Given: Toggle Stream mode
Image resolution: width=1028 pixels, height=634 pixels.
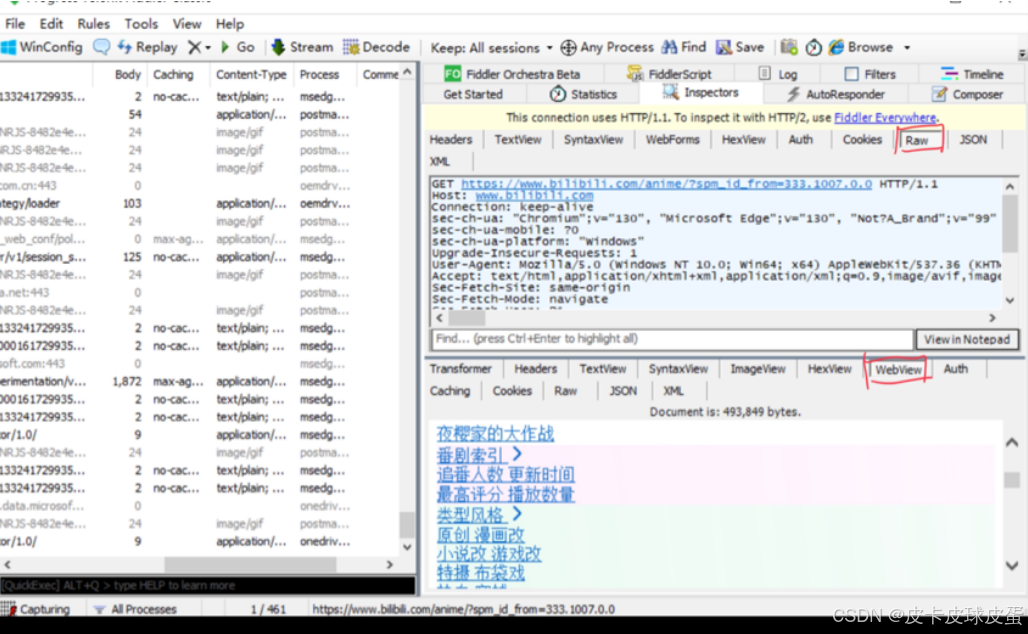Looking at the screenshot, I should [x=302, y=47].
